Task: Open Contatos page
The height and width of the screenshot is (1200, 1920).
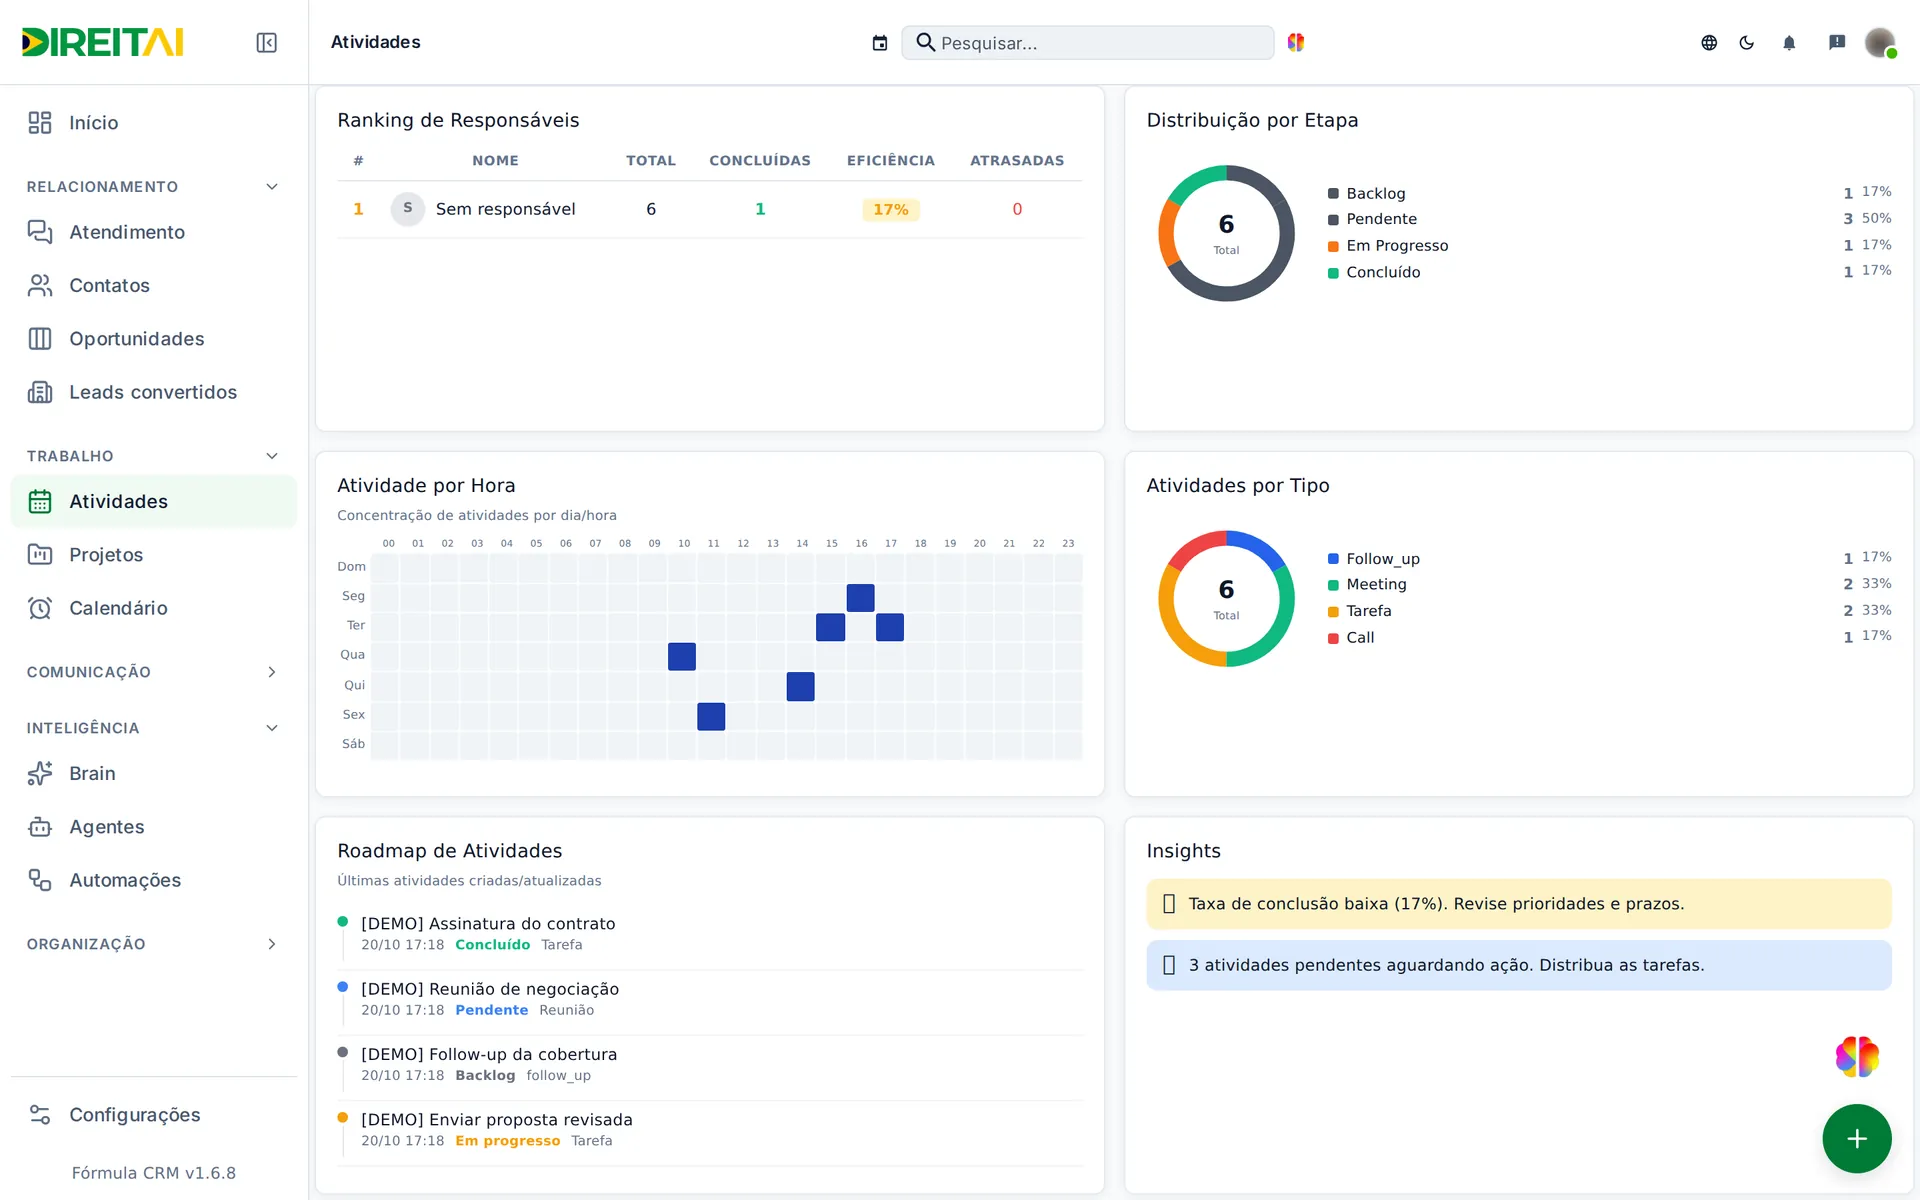Action: [x=154, y=285]
